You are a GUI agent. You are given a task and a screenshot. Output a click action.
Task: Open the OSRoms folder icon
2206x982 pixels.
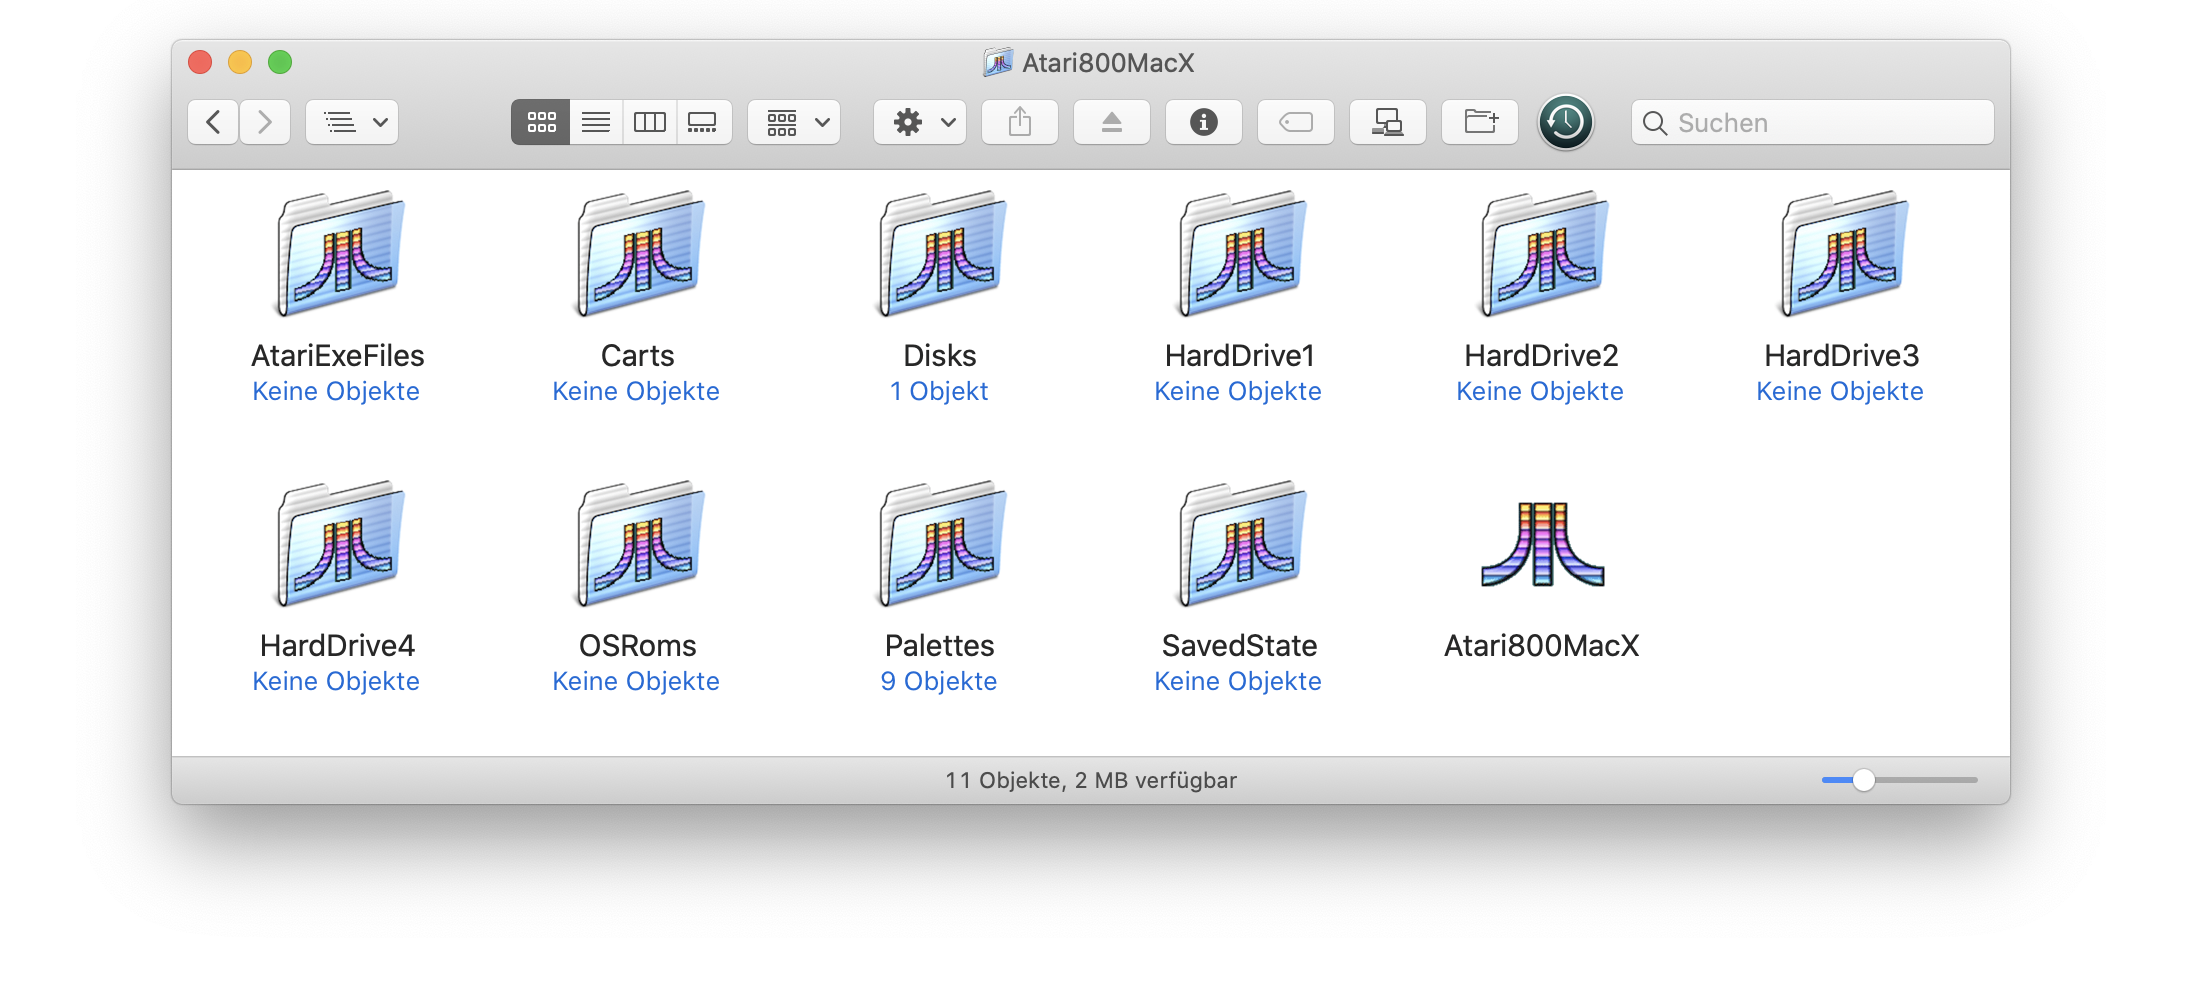(x=640, y=544)
